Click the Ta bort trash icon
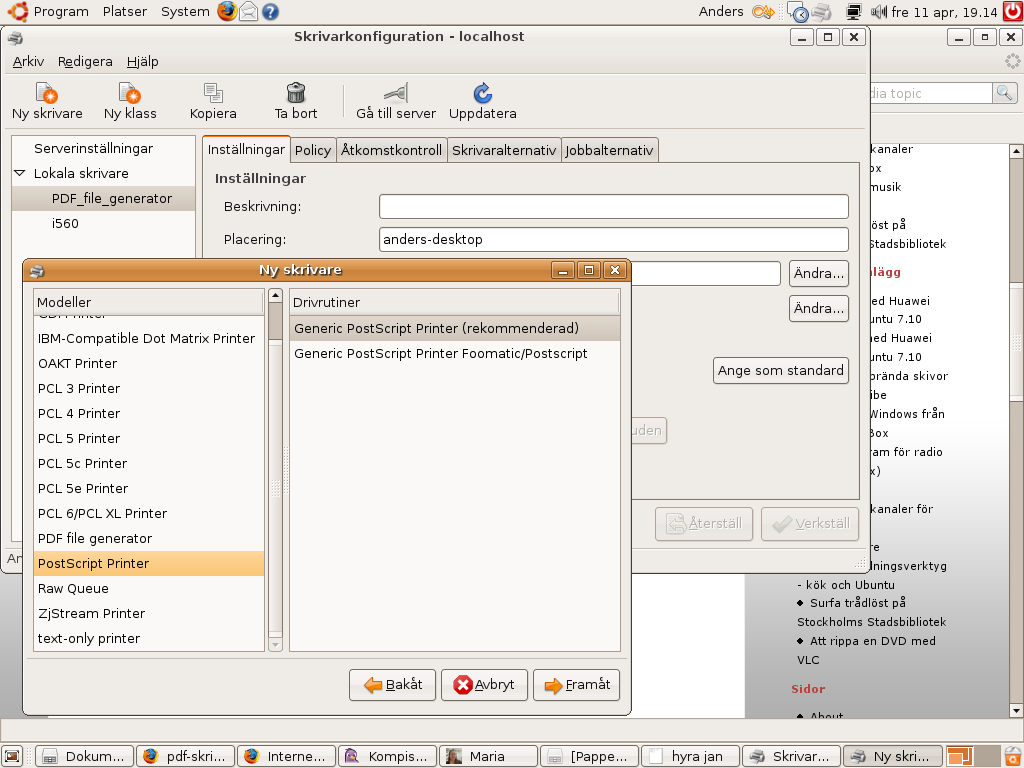 (296, 93)
